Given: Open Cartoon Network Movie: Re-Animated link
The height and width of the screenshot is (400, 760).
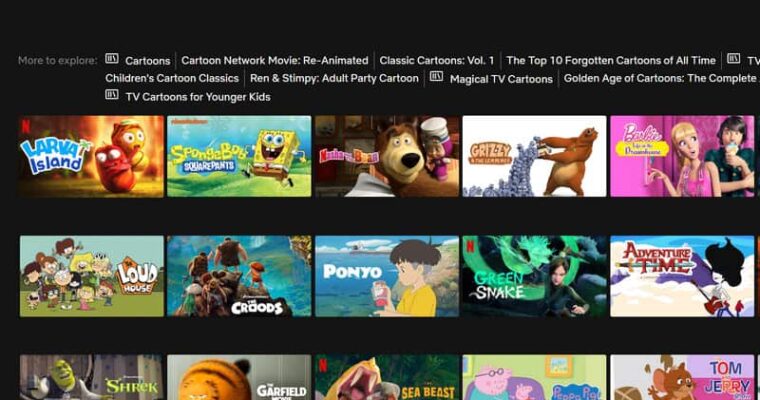Looking at the screenshot, I should (x=275, y=61).
